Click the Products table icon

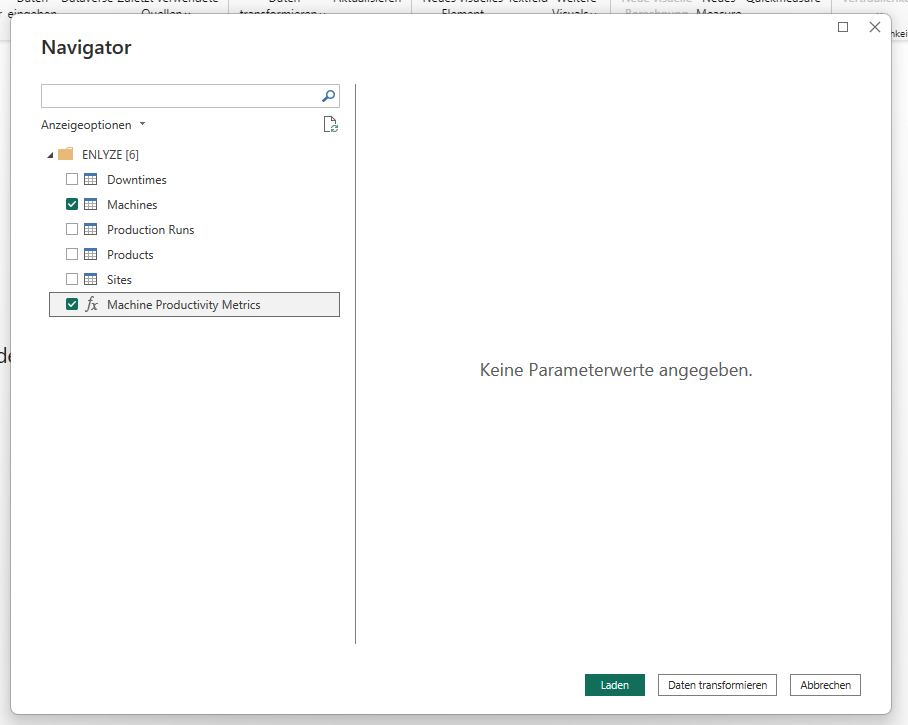tap(91, 255)
